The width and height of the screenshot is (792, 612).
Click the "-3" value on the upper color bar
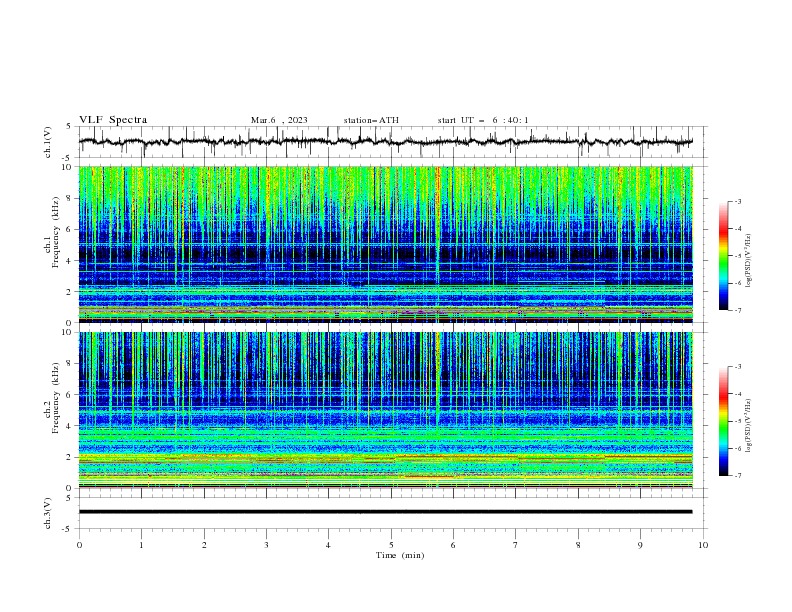pos(737,201)
